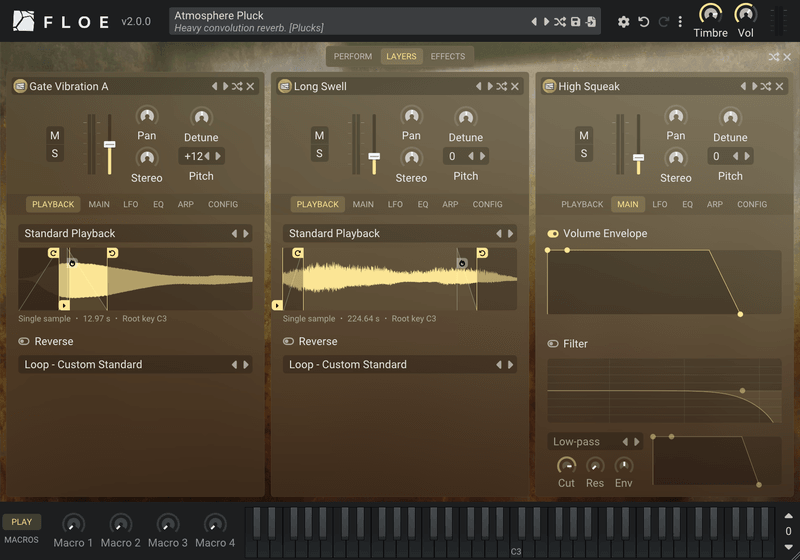Open Standard Playback dropdown in Gate Vibration A

click(x=135, y=234)
